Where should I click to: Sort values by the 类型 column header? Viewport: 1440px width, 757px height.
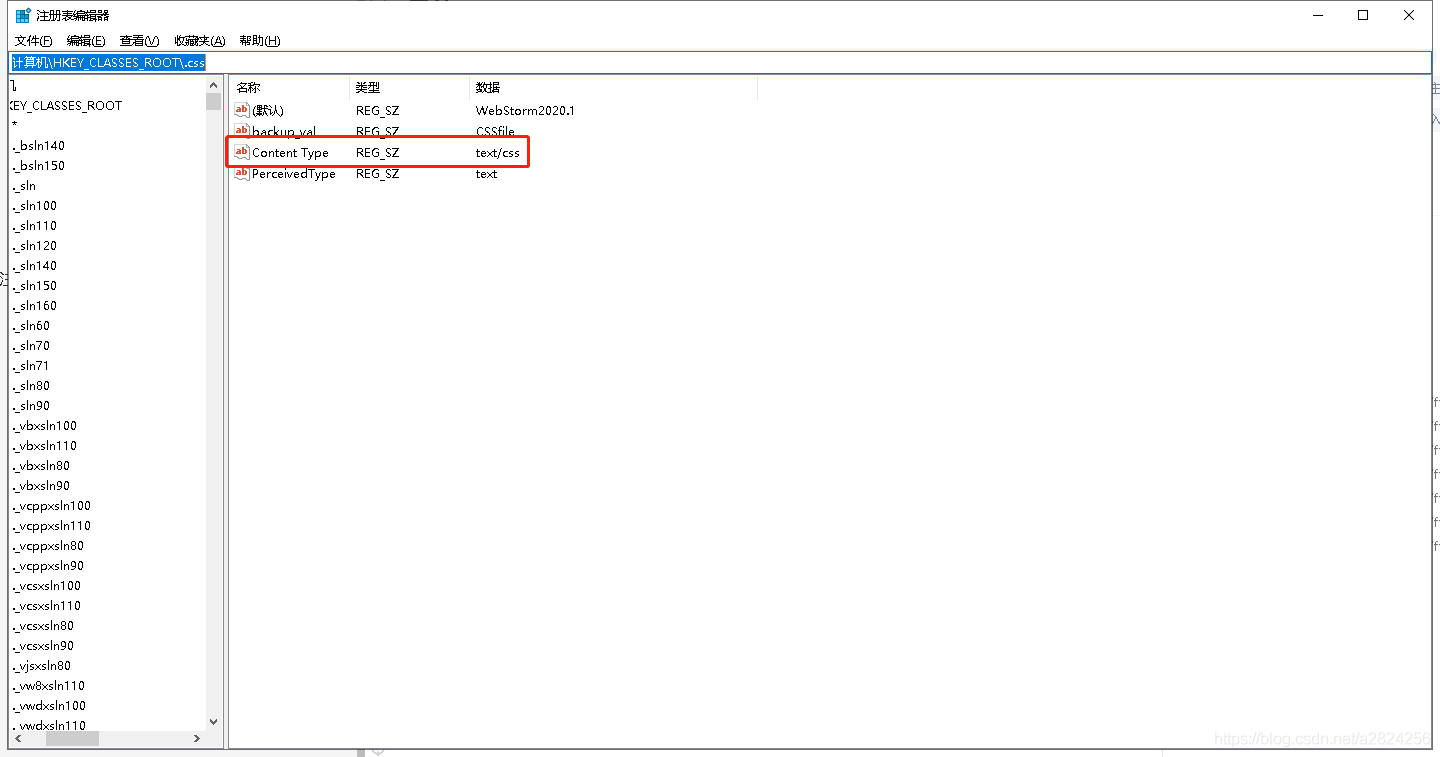pos(368,87)
